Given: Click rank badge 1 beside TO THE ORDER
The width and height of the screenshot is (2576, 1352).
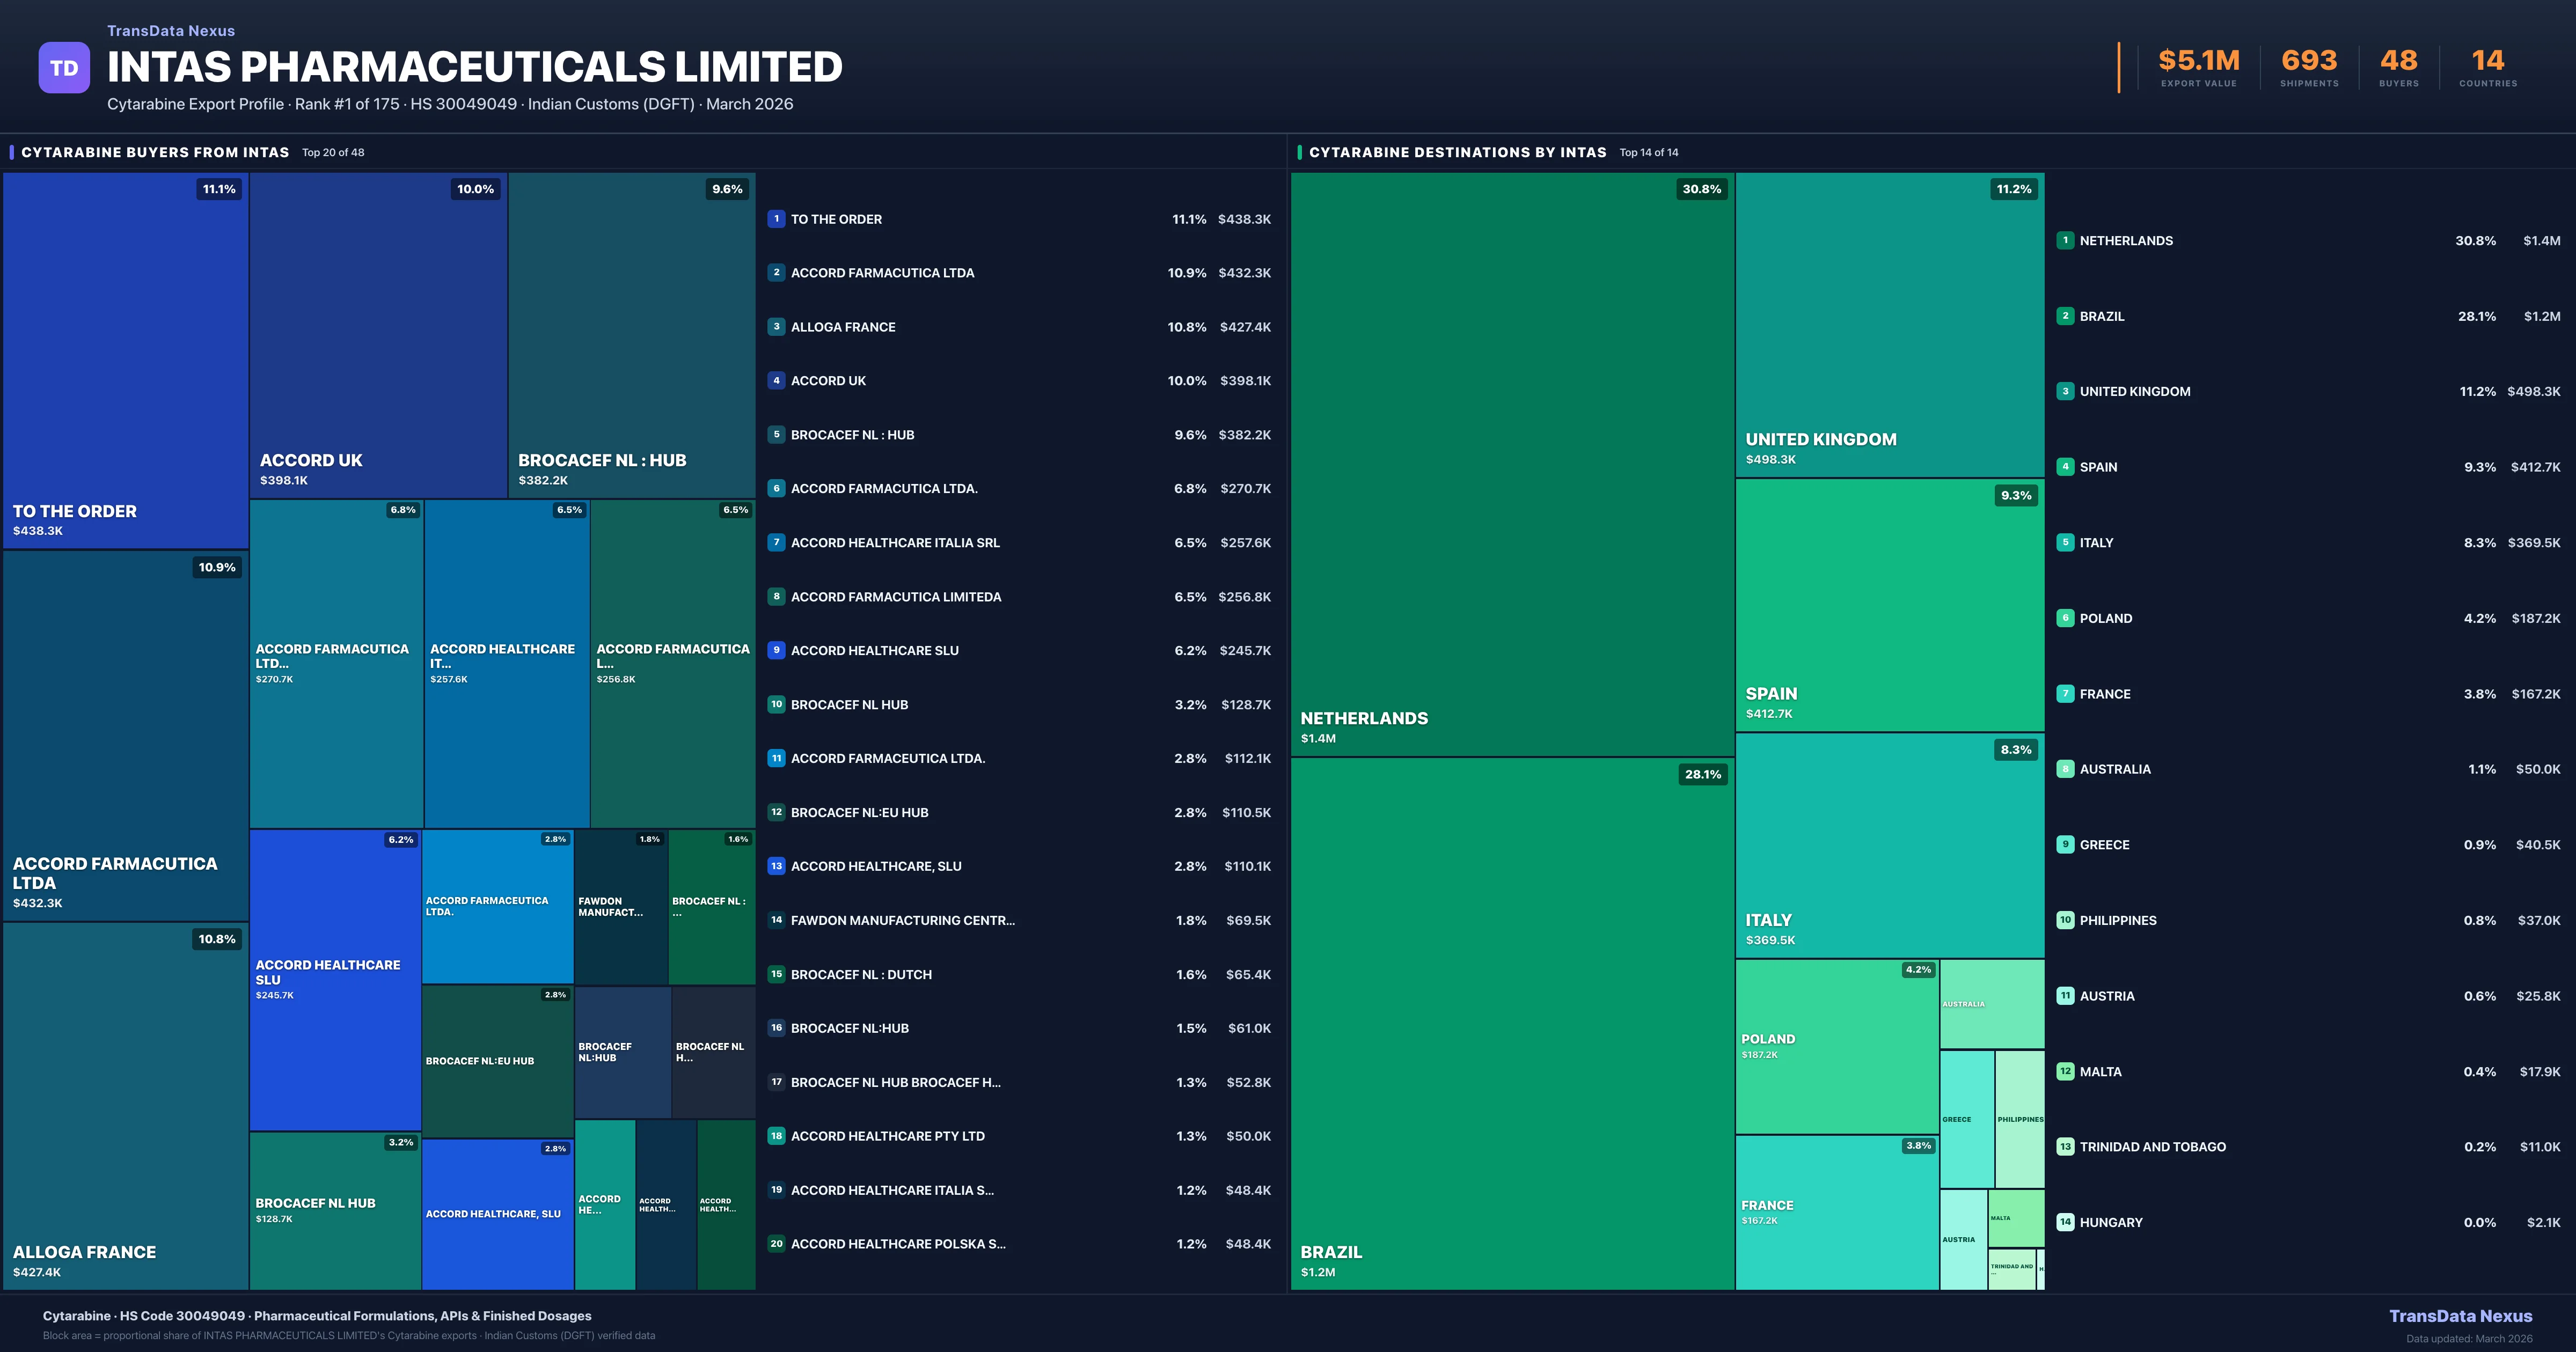Looking at the screenshot, I should point(776,219).
